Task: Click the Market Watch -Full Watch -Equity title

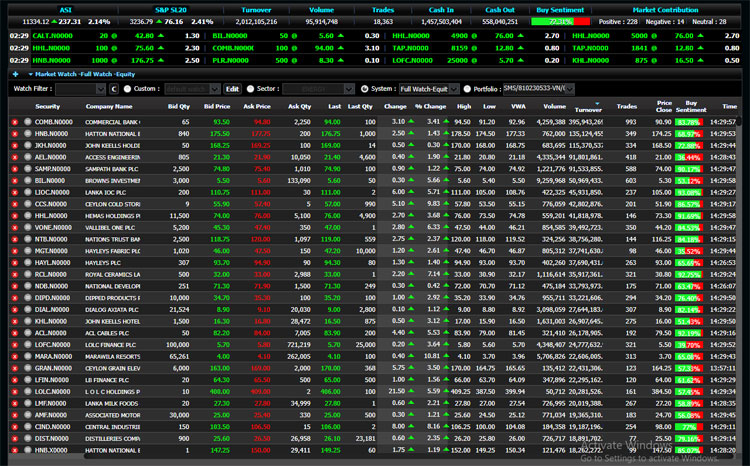Action: [x=85, y=74]
